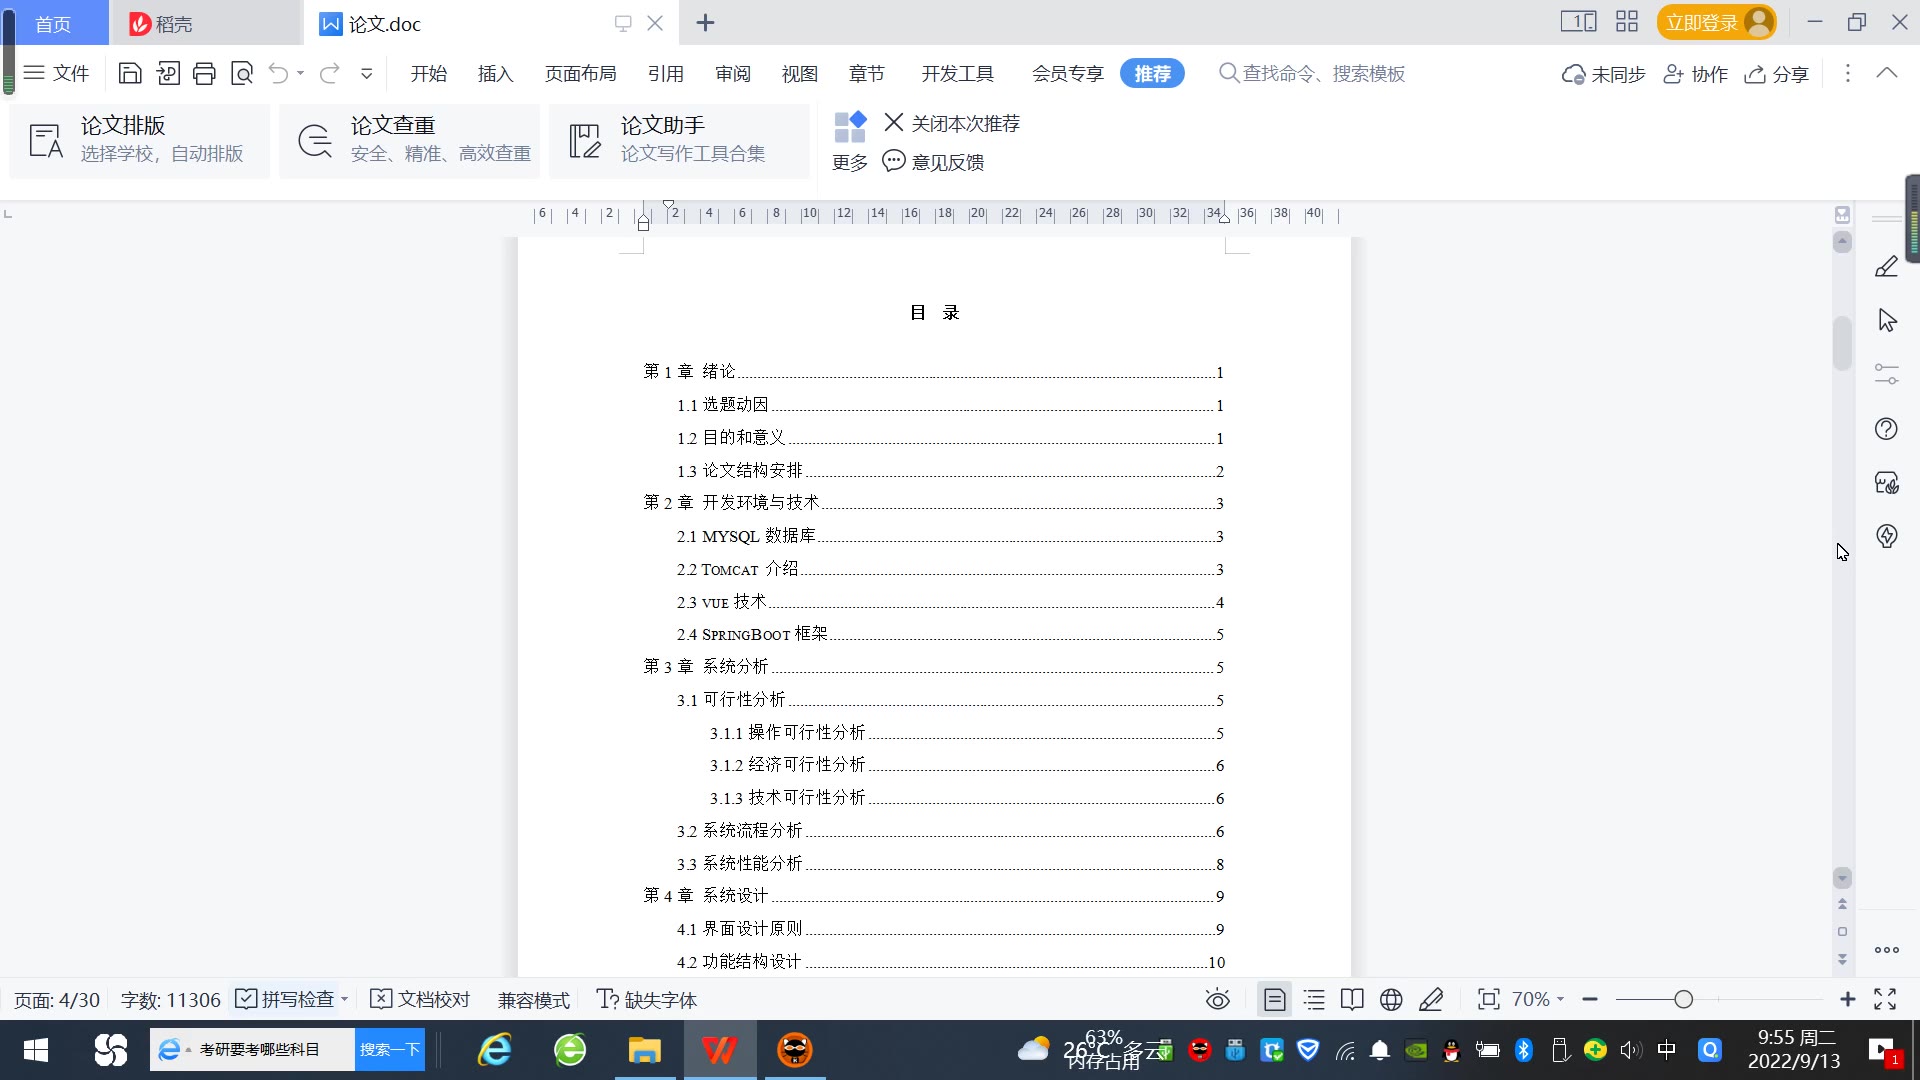The width and height of the screenshot is (1920, 1080).
Task: Click the Undo arrow
Action: pyautogui.click(x=278, y=73)
